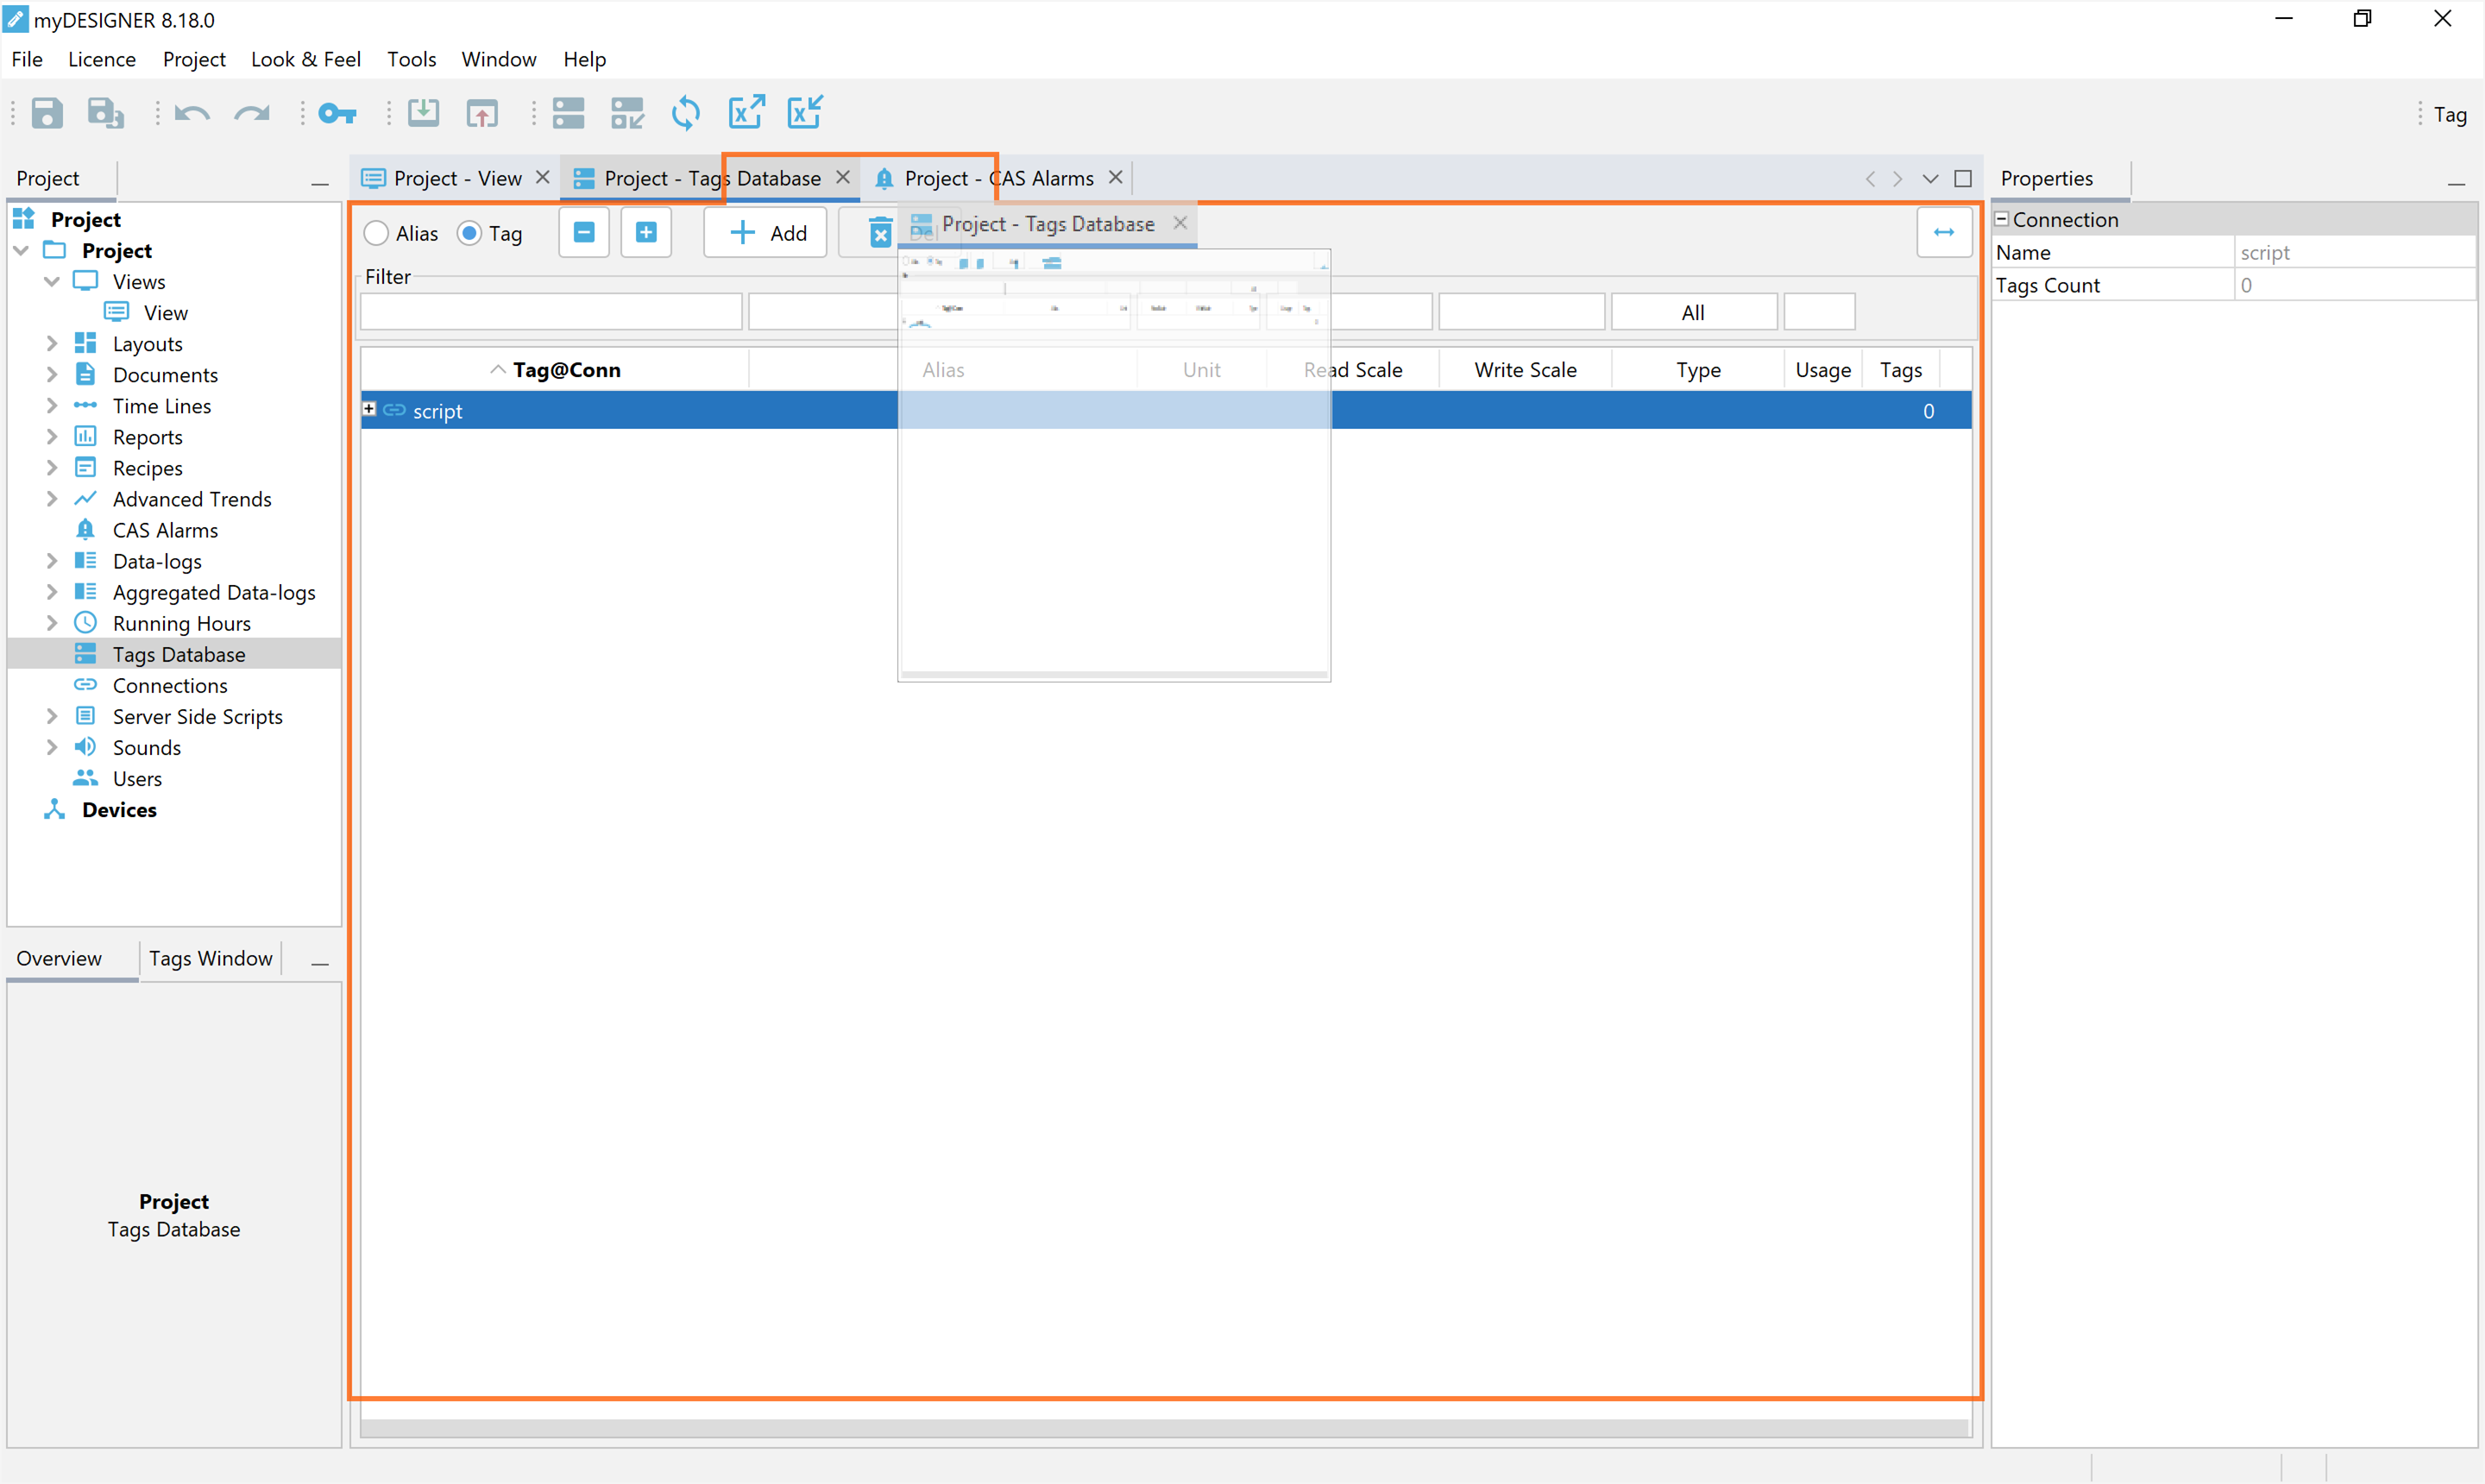The height and width of the screenshot is (1484, 2485).
Task: Switch to the Tags Window tab
Action: tap(211, 958)
